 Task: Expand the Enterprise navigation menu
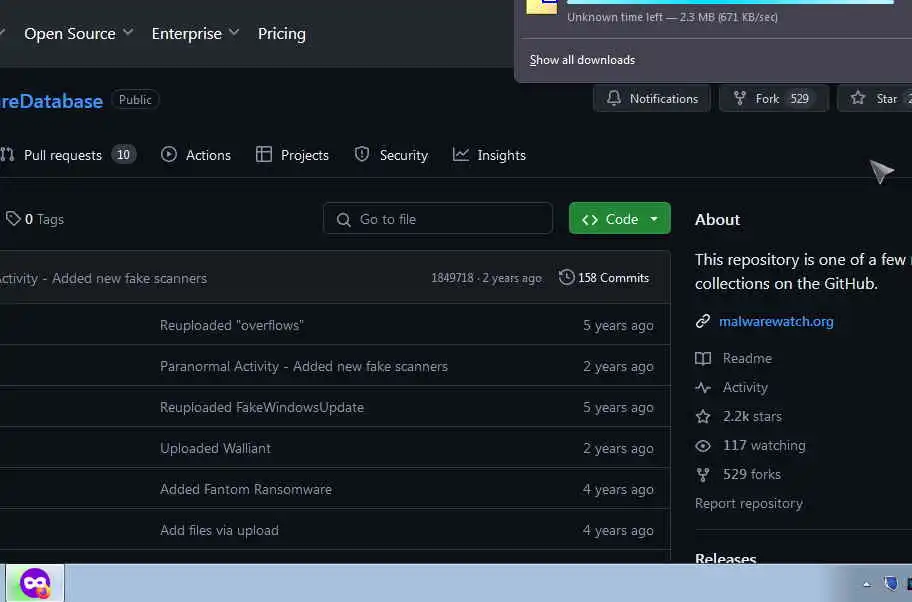tap(195, 34)
